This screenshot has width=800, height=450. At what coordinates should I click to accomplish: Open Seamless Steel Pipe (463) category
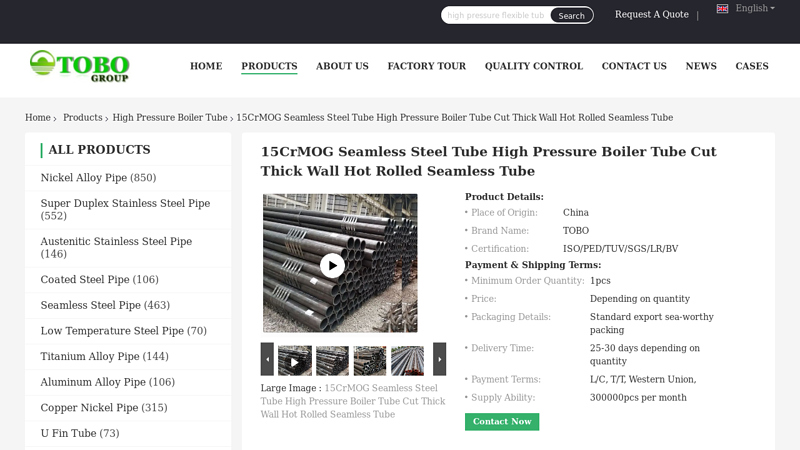click(105, 305)
